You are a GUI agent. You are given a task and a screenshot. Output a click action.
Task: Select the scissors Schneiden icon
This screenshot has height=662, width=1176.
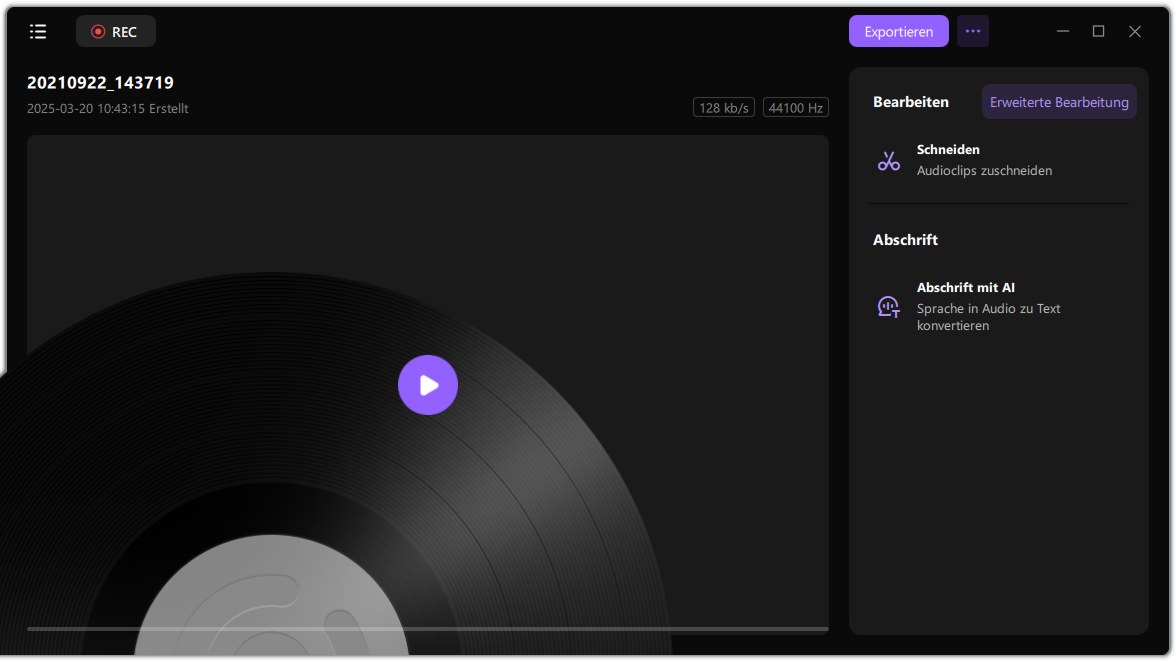pyautogui.click(x=889, y=160)
